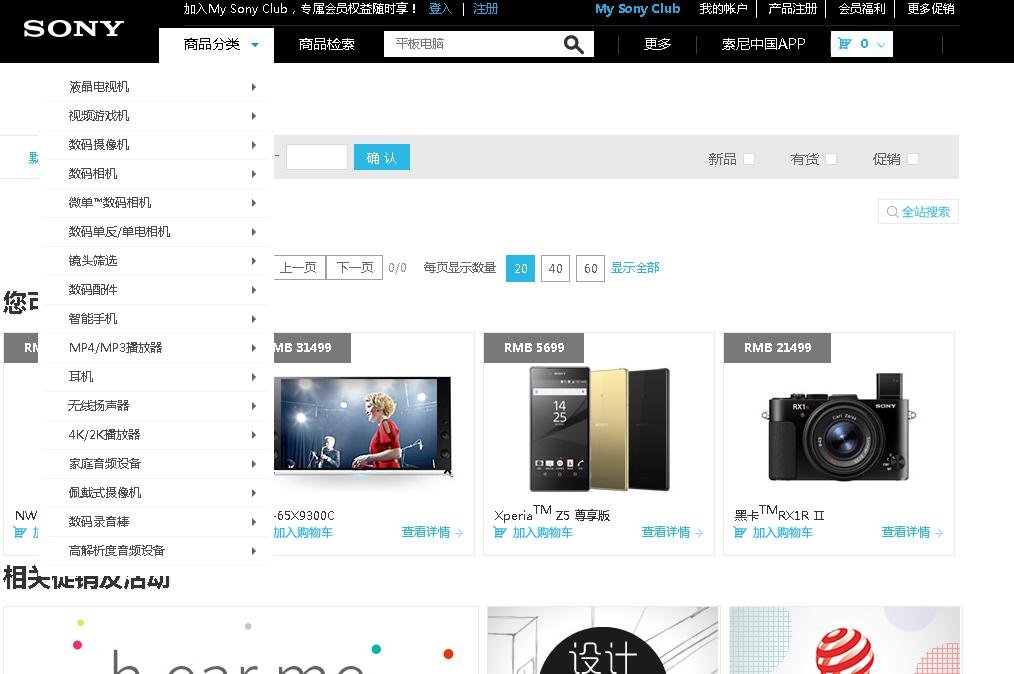The height and width of the screenshot is (674, 1014).
Task: Open the 我的帐户 menu item
Action: [x=724, y=9]
